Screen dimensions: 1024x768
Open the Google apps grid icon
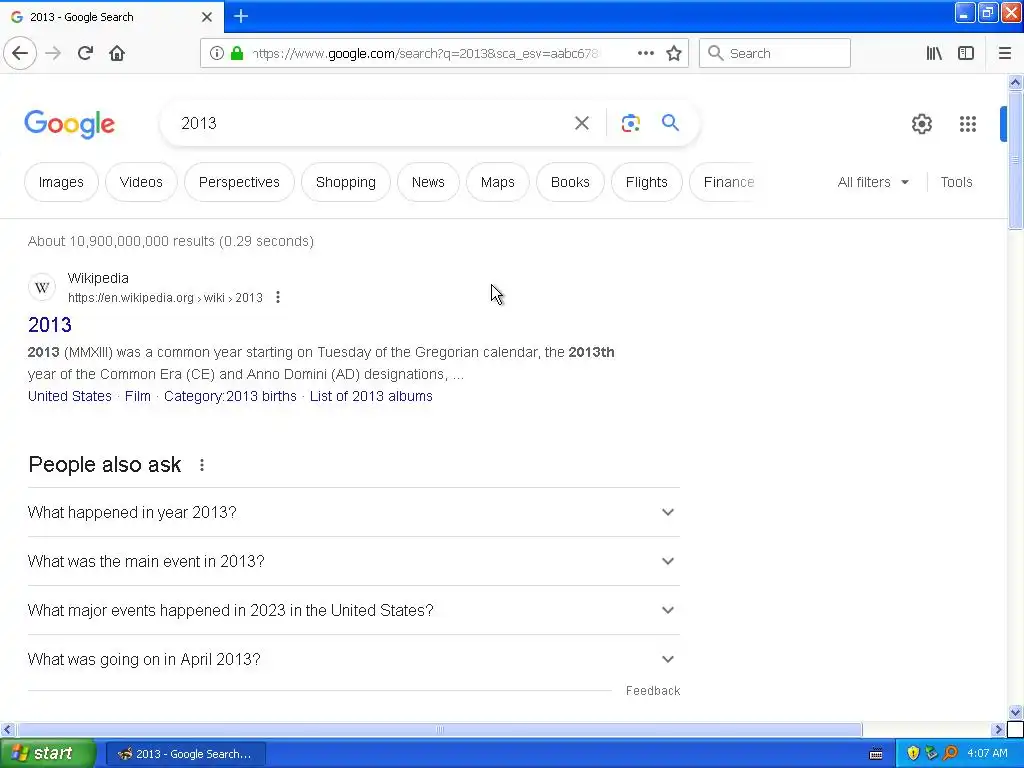tap(968, 123)
